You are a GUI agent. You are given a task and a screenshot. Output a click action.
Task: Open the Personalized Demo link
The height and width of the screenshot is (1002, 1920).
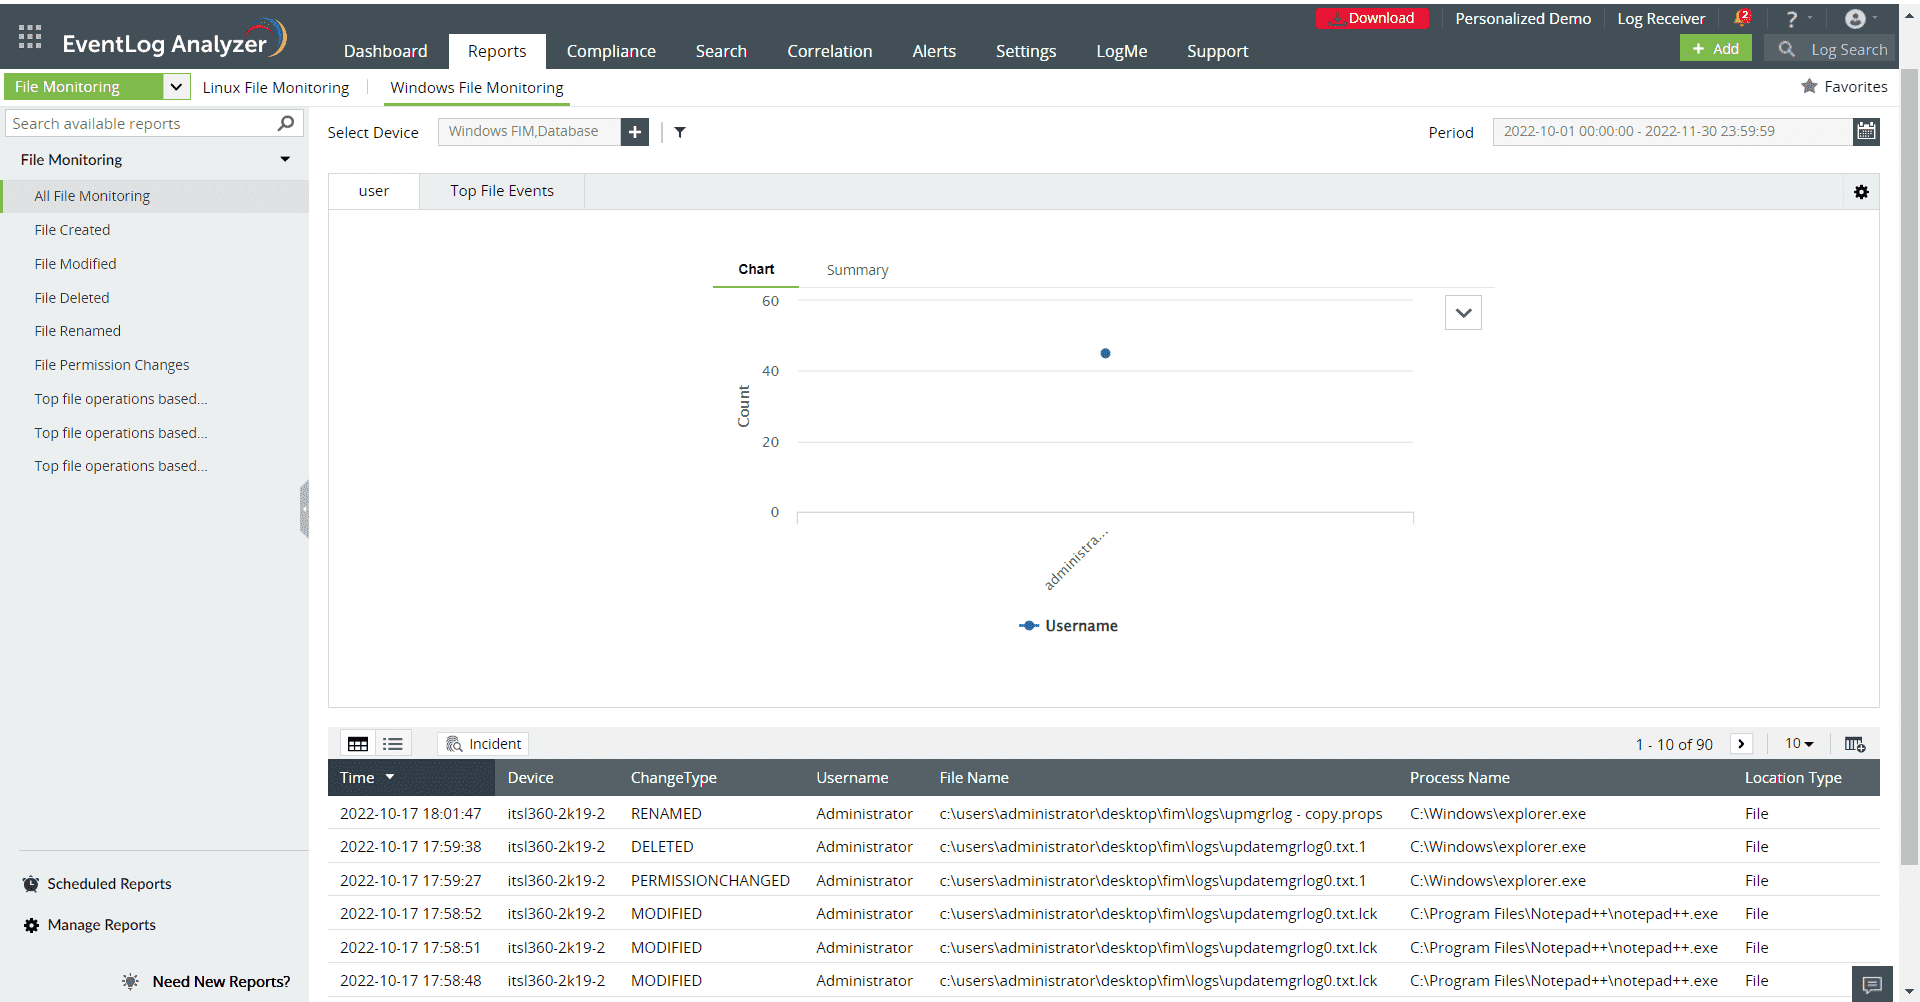tap(1523, 19)
